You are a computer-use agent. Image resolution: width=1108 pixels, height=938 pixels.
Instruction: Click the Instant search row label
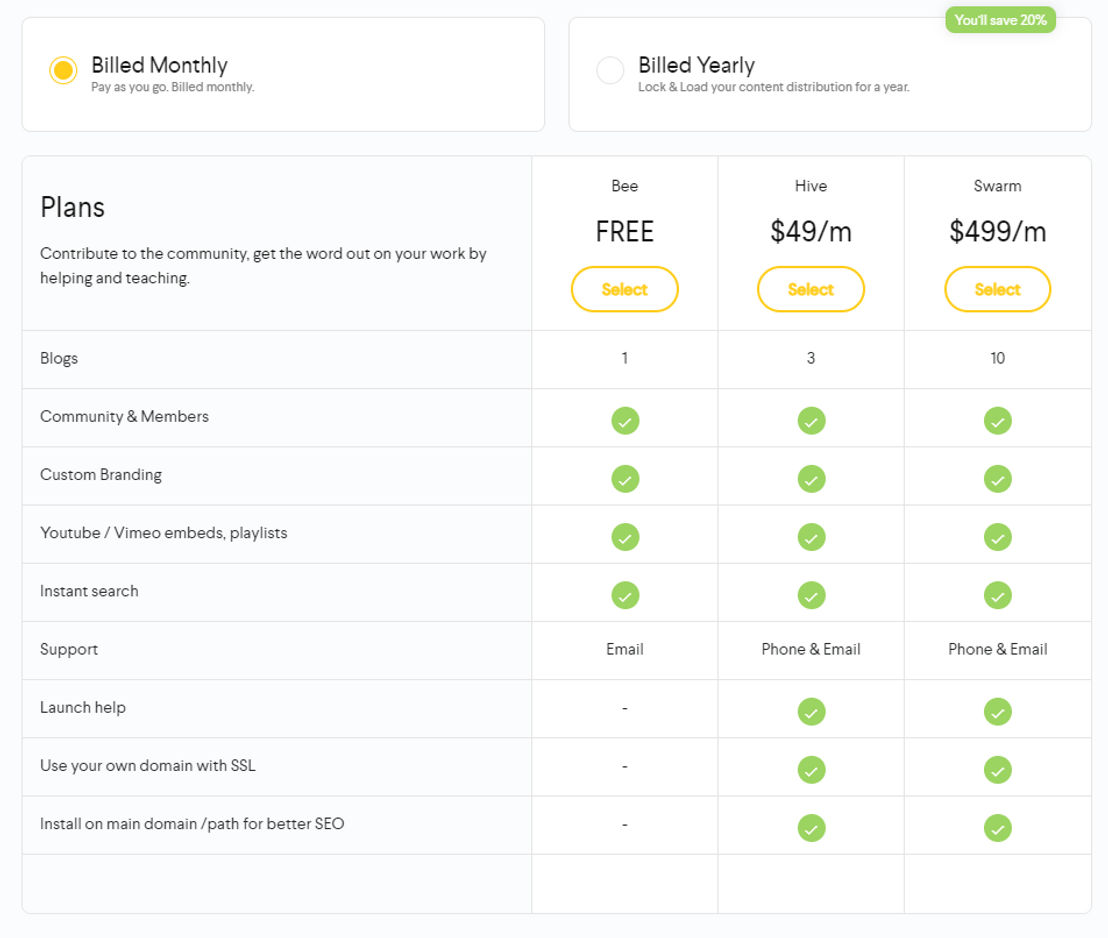[89, 591]
